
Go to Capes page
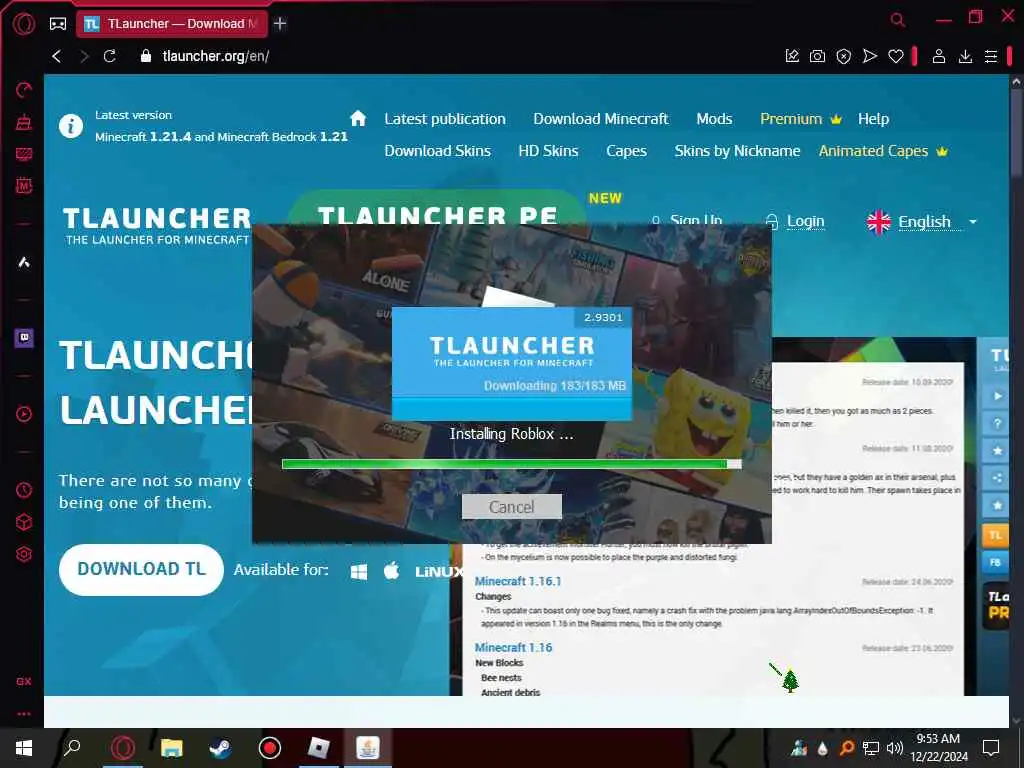tap(626, 151)
